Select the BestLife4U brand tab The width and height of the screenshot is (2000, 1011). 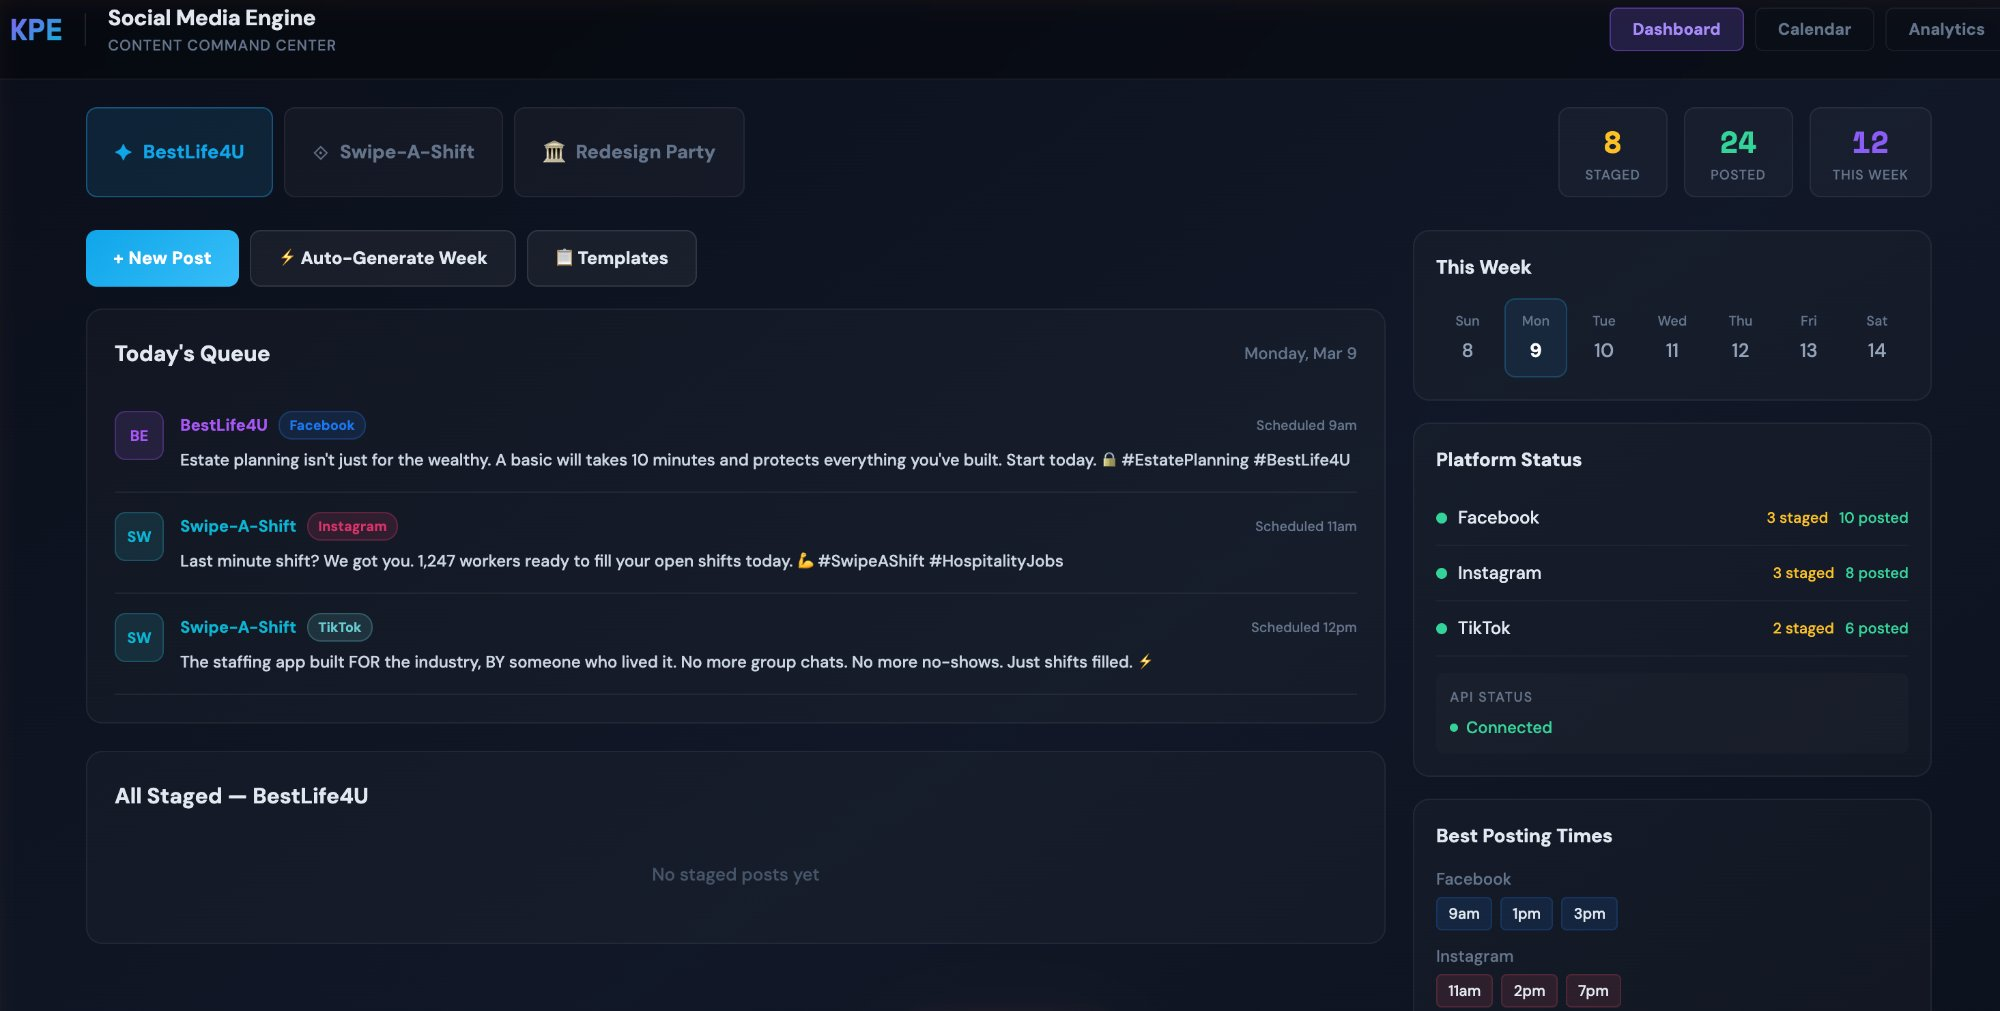179,152
